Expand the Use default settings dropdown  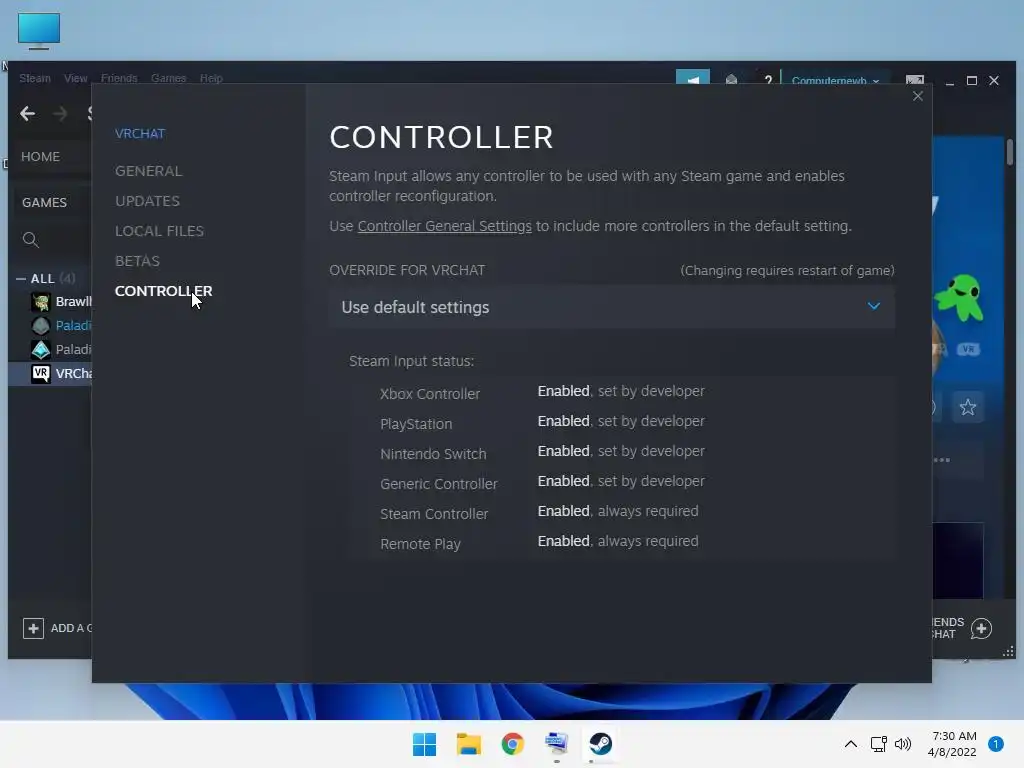click(612, 307)
